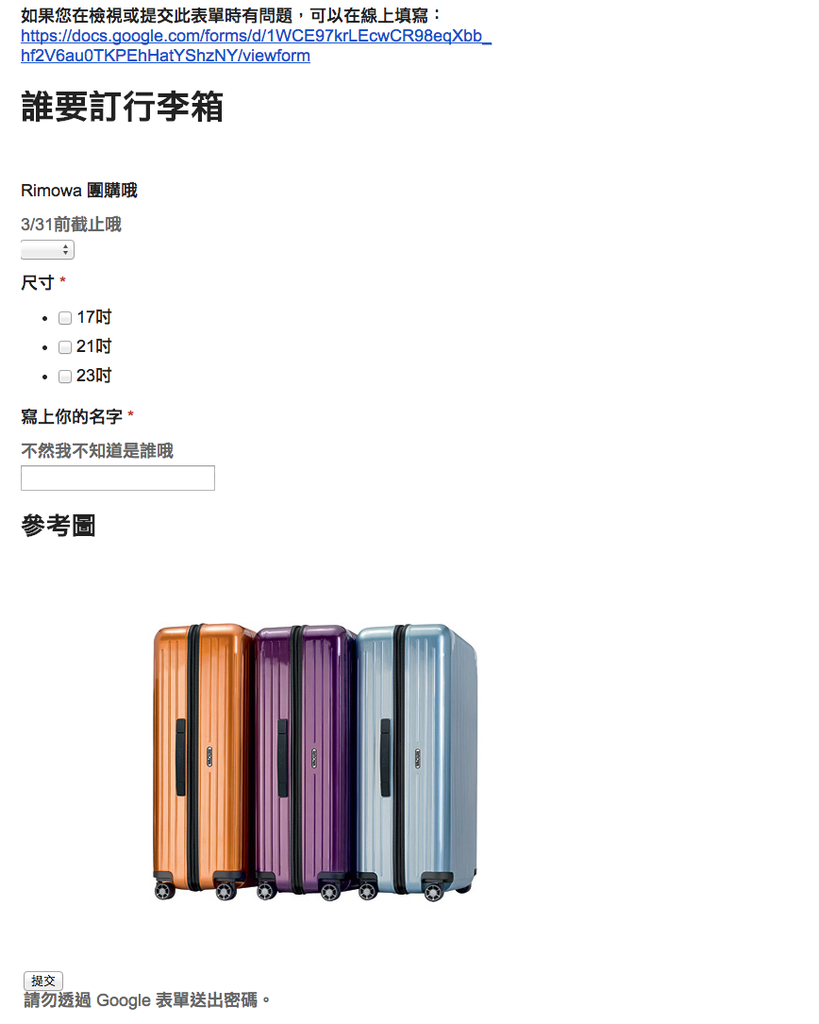This screenshot has width=819, height=1024.
Task: Click the 提交 submit button
Action: click(x=43, y=980)
